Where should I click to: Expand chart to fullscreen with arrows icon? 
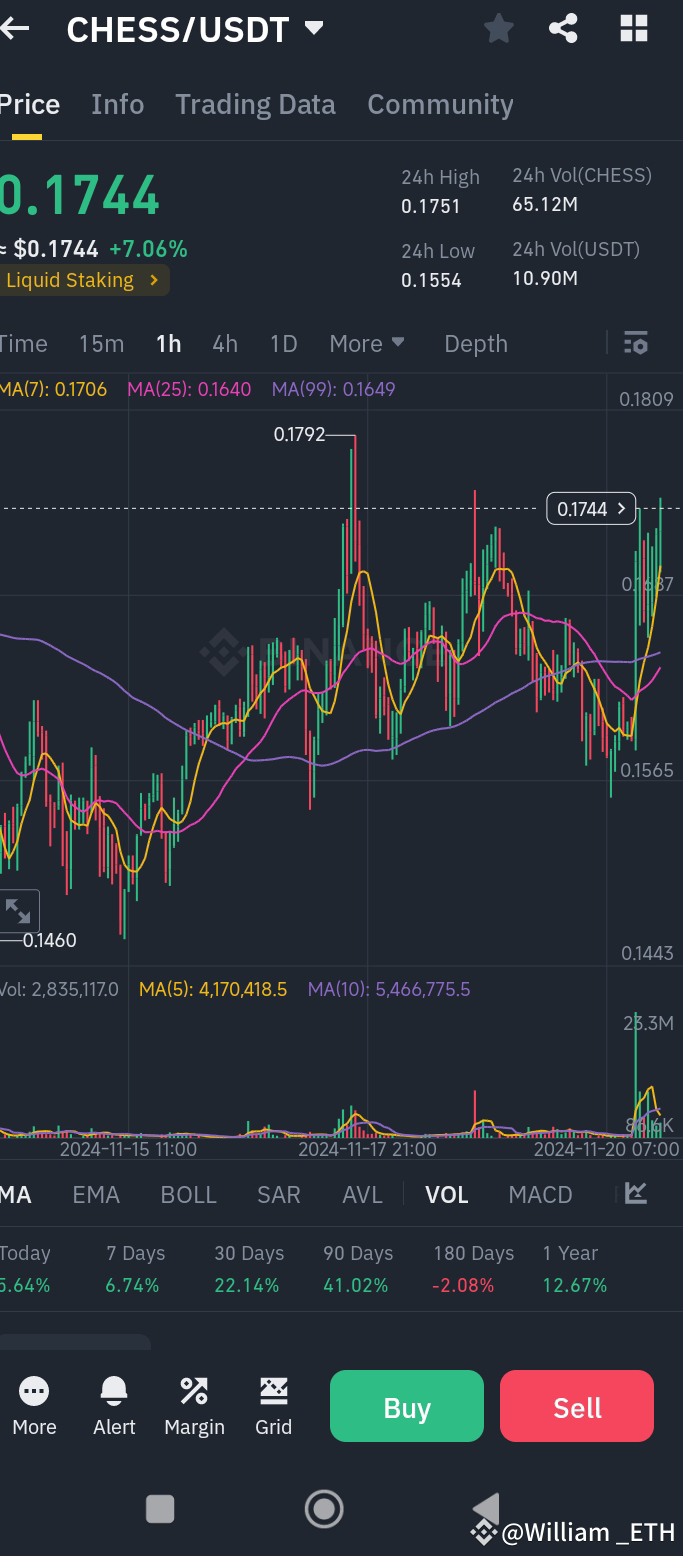19,911
